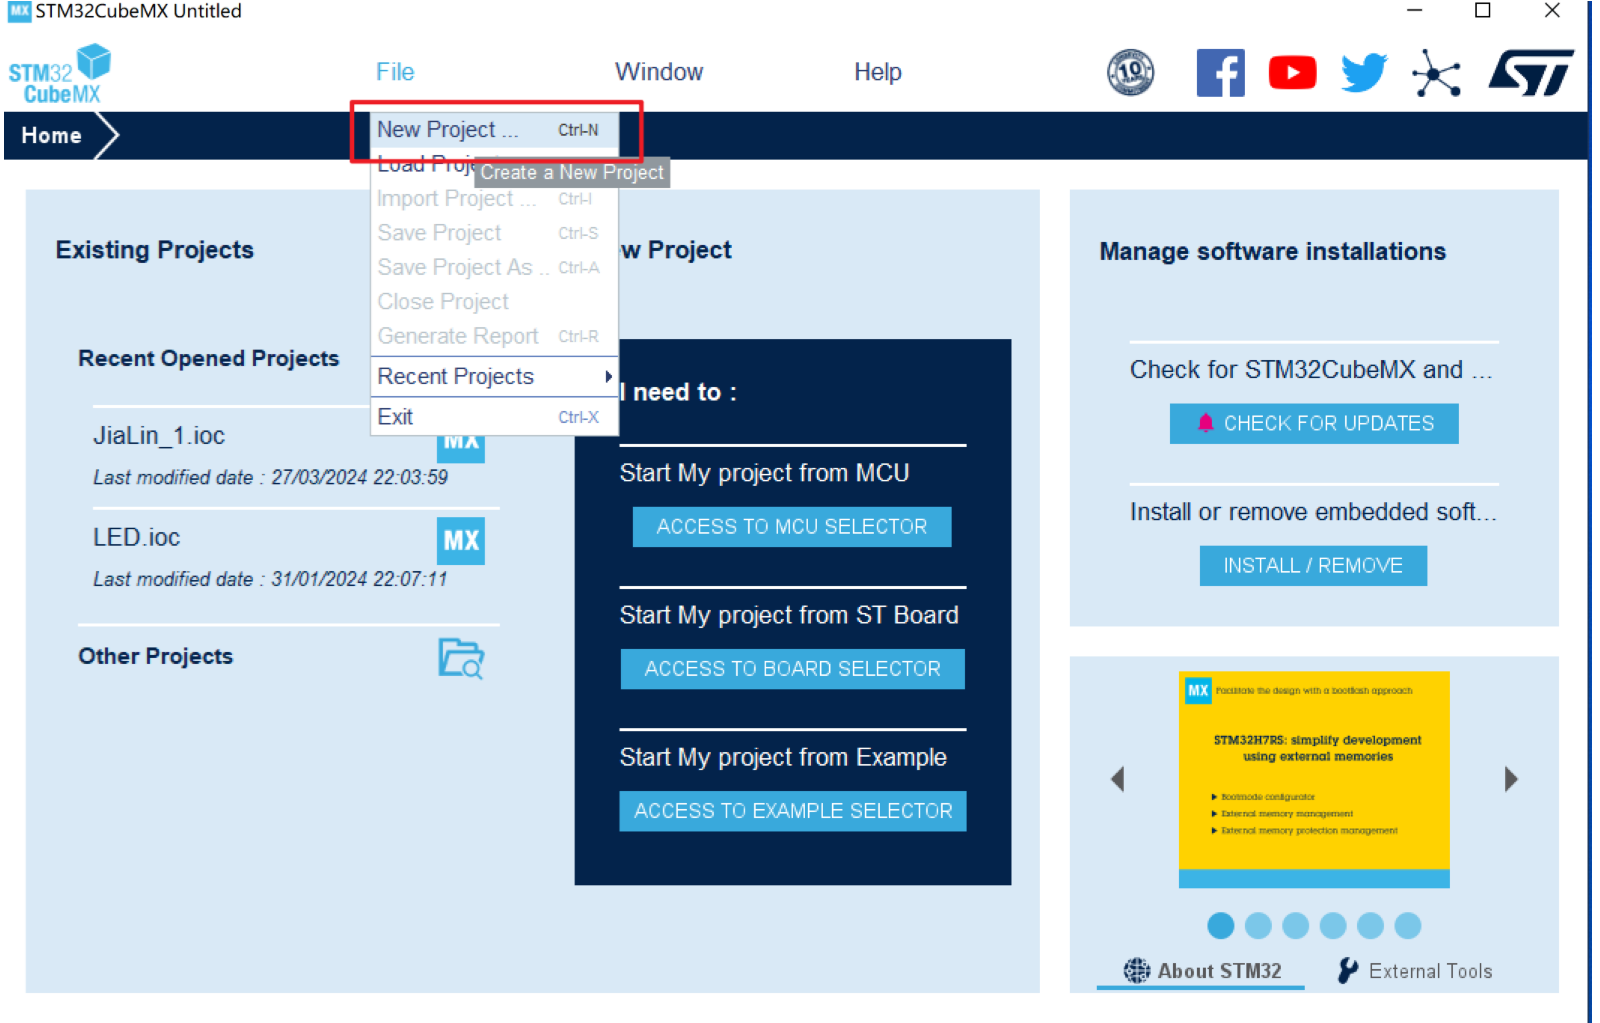Open the Window menu
The height and width of the screenshot is (1023, 1600).
(659, 72)
